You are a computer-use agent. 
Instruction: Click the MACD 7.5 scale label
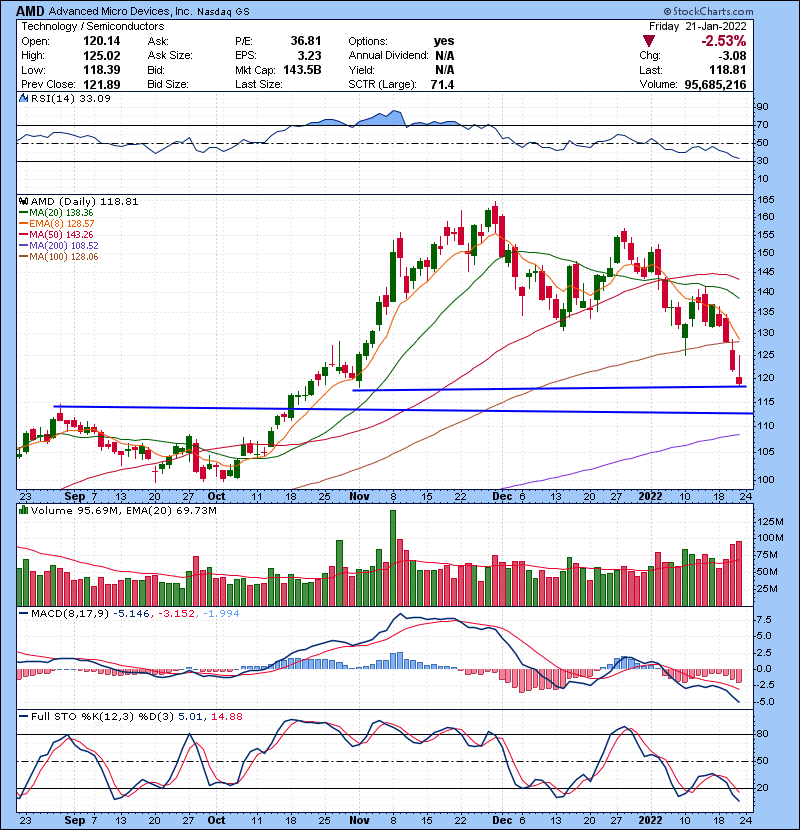tap(764, 619)
